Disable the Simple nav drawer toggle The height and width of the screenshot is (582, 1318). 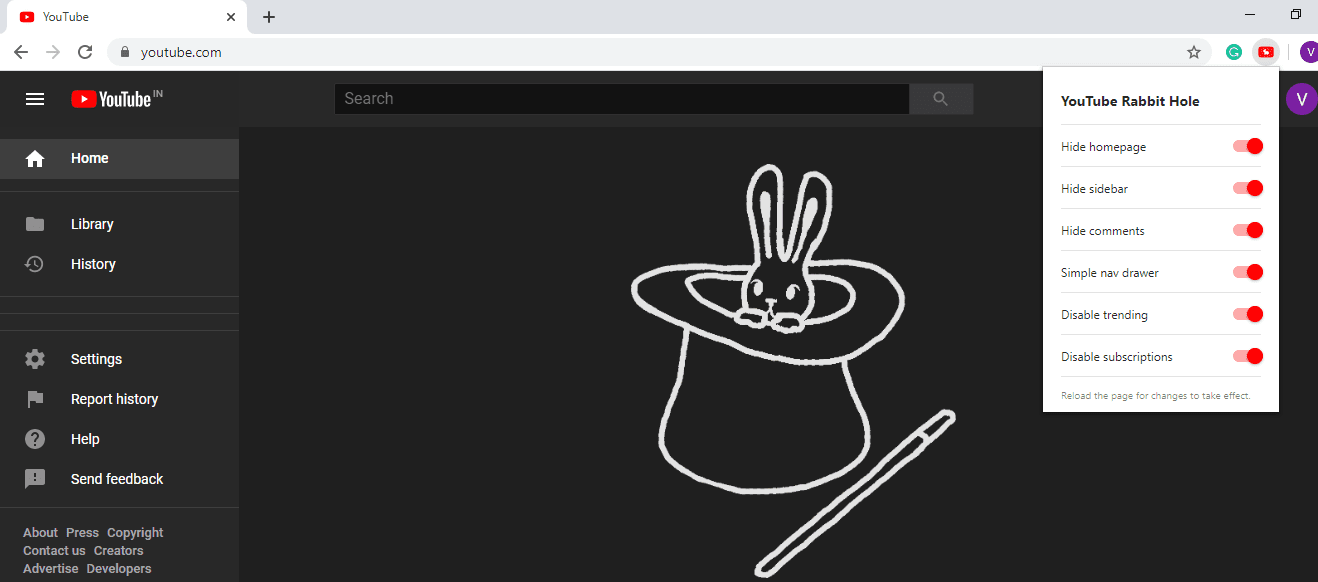tap(1248, 272)
